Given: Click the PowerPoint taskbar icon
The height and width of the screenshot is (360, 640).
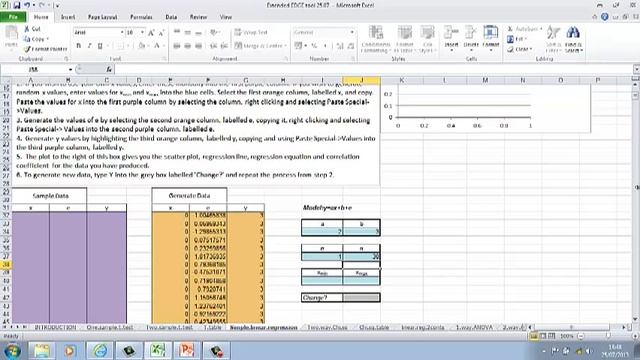Looking at the screenshot, I should tap(186, 351).
